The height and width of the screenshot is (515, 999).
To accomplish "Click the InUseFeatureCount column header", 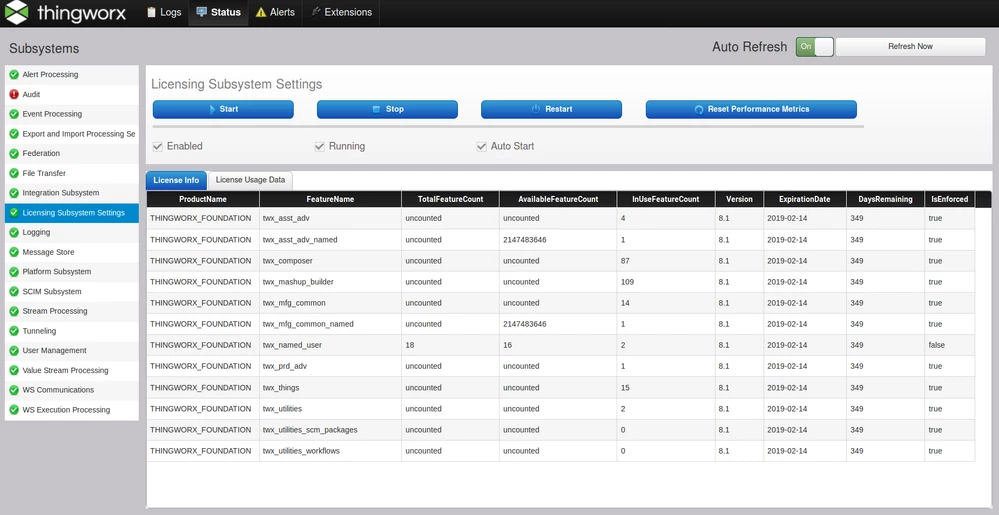I will point(666,199).
